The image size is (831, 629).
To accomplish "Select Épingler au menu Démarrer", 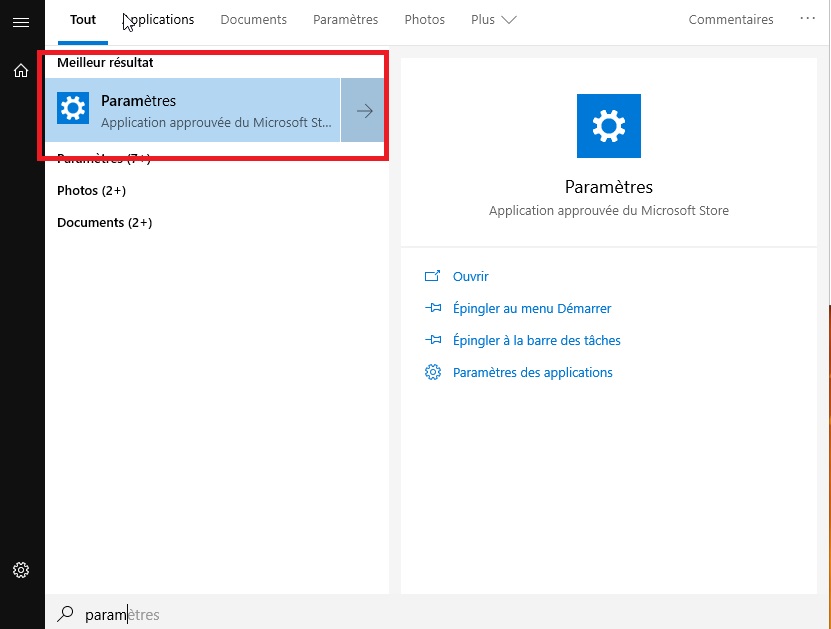I will (532, 308).
